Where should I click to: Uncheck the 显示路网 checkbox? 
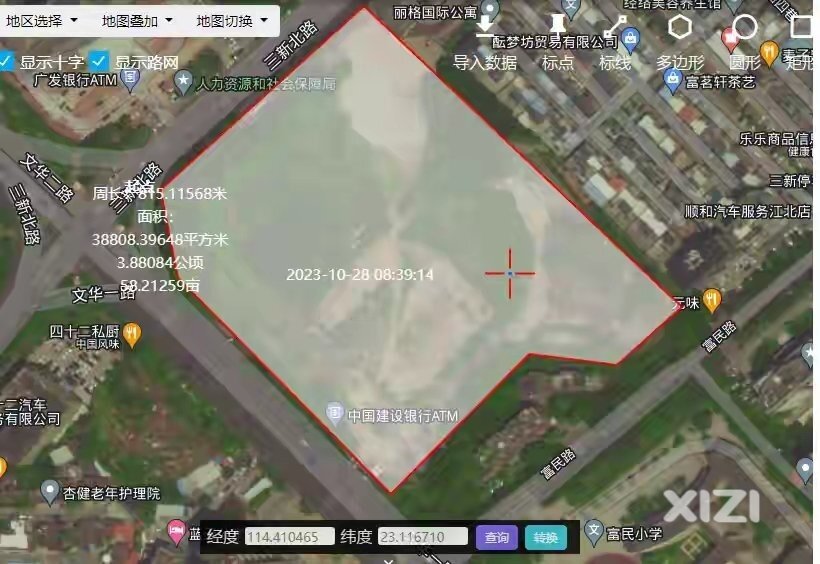pyautogui.click(x=98, y=62)
